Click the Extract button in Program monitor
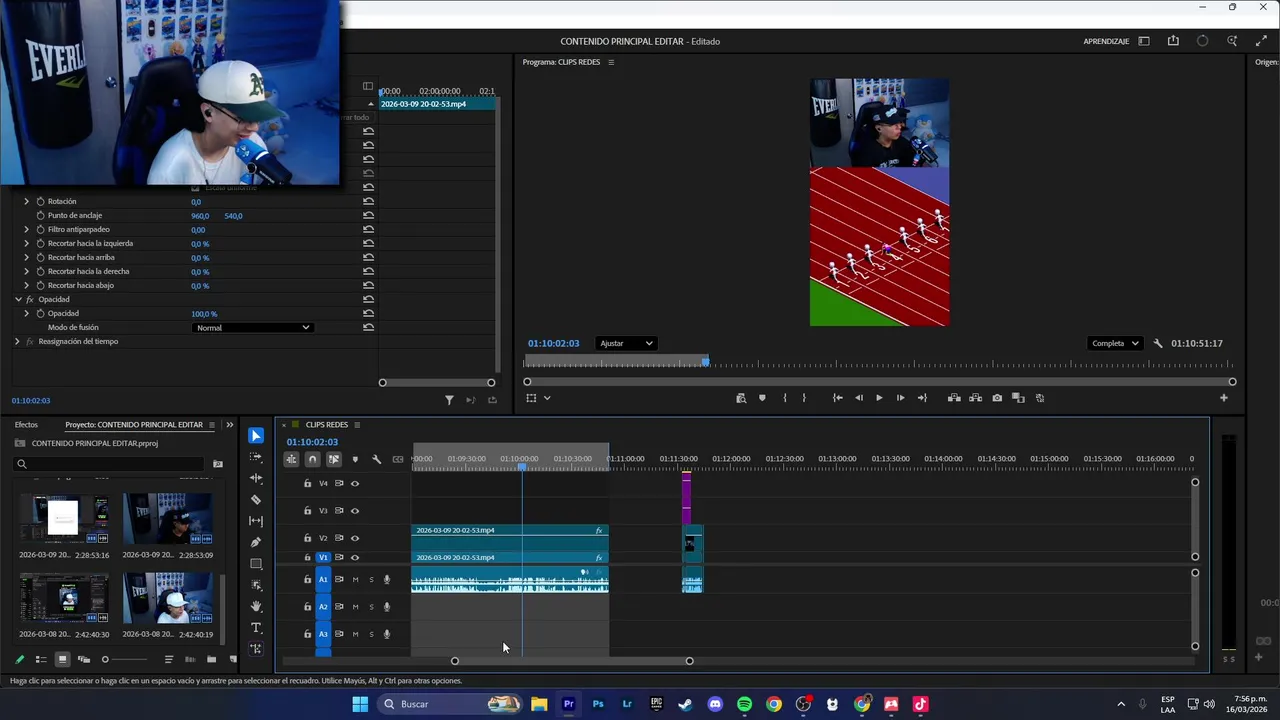The image size is (1280, 720). tap(975, 398)
